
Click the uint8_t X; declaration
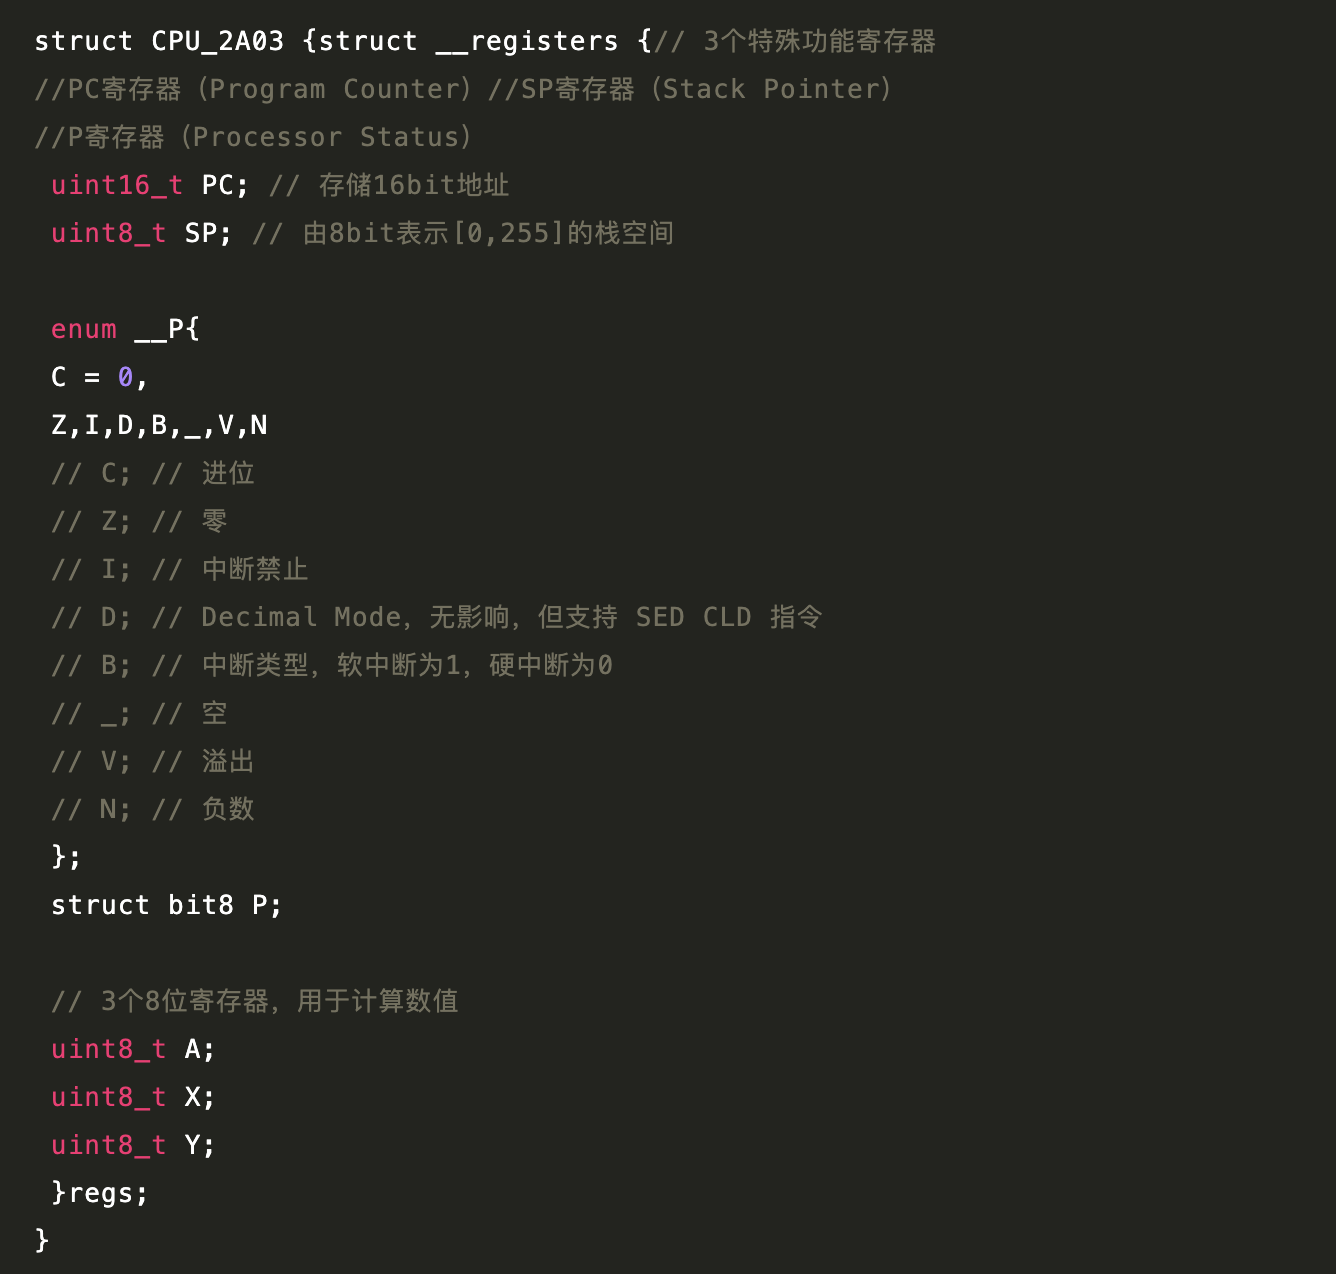click(x=133, y=1097)
